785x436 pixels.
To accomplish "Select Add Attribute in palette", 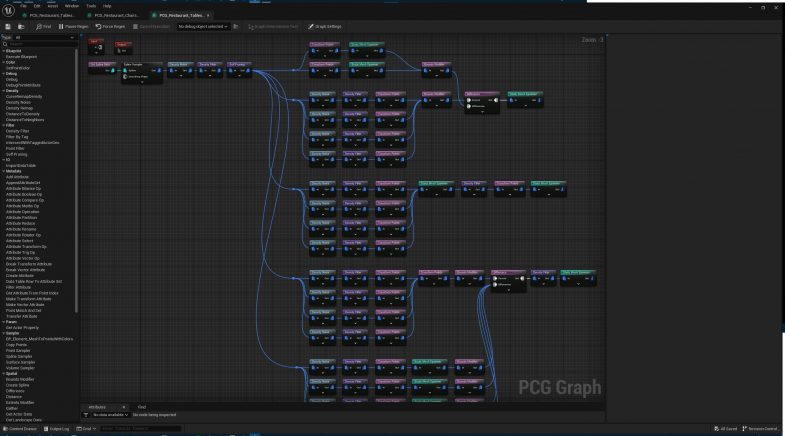I will [17, 177].
